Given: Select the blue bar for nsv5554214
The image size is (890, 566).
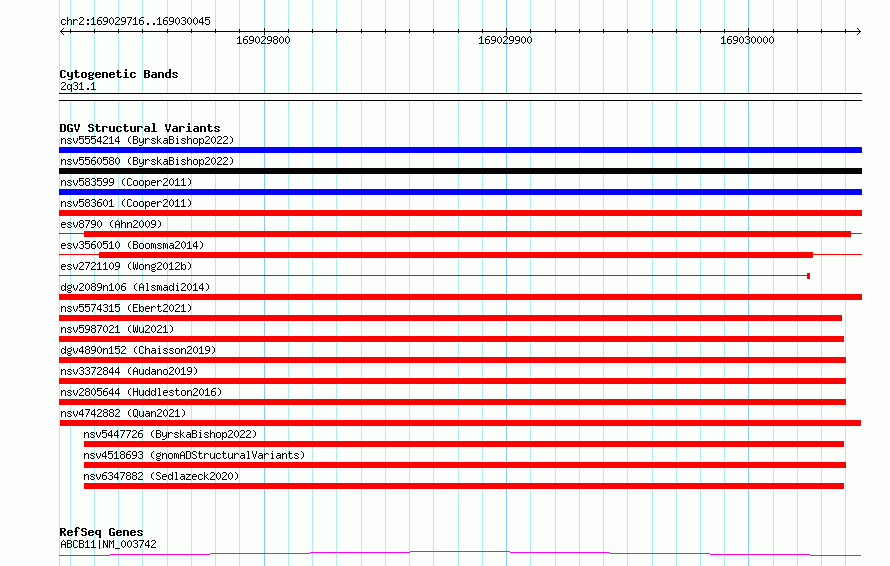Looking at the screenshot, I should click(460, 150).
